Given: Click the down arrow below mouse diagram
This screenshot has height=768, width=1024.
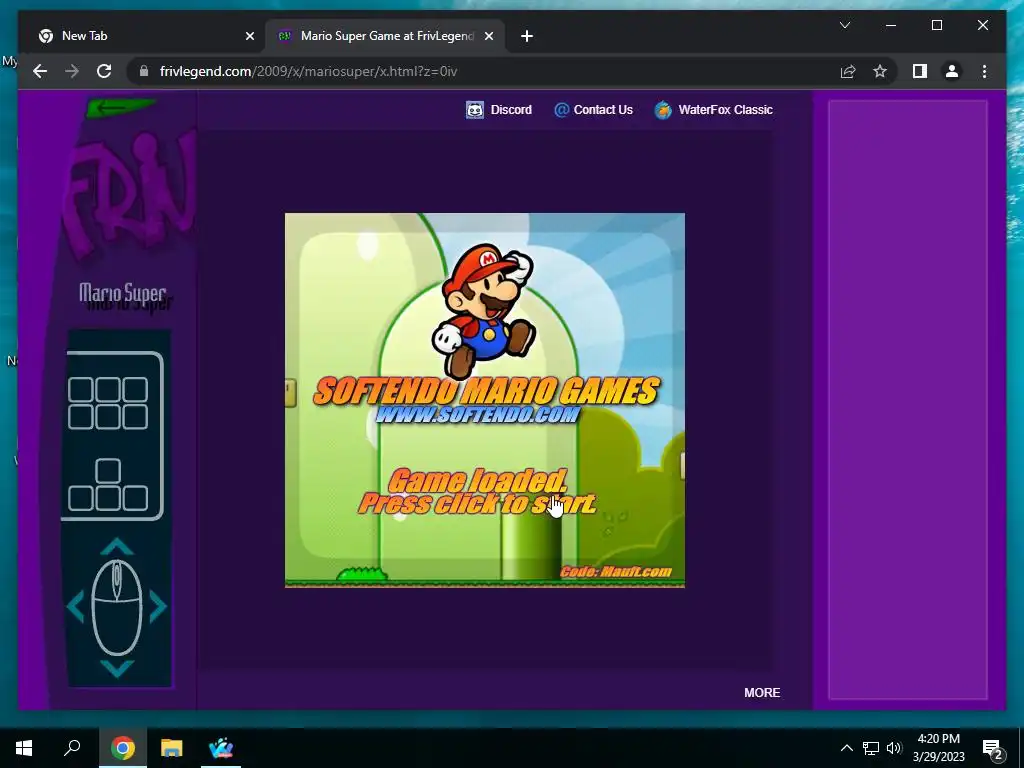Looking at the screenshot, I should pos(118,668).
